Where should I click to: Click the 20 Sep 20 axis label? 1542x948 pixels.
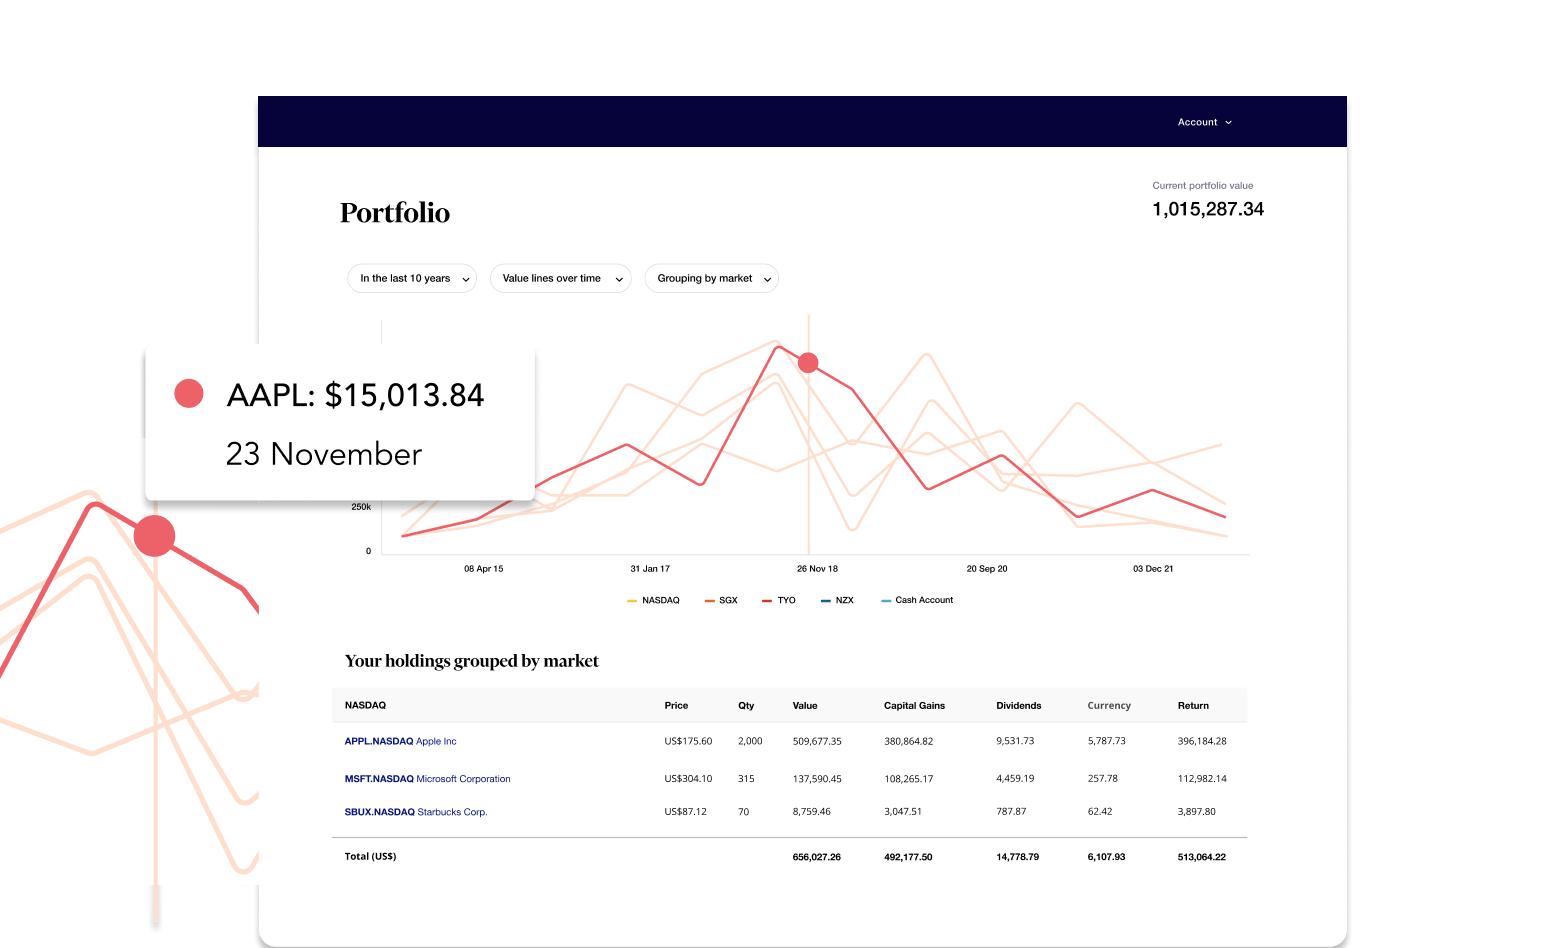pos(987,569)
